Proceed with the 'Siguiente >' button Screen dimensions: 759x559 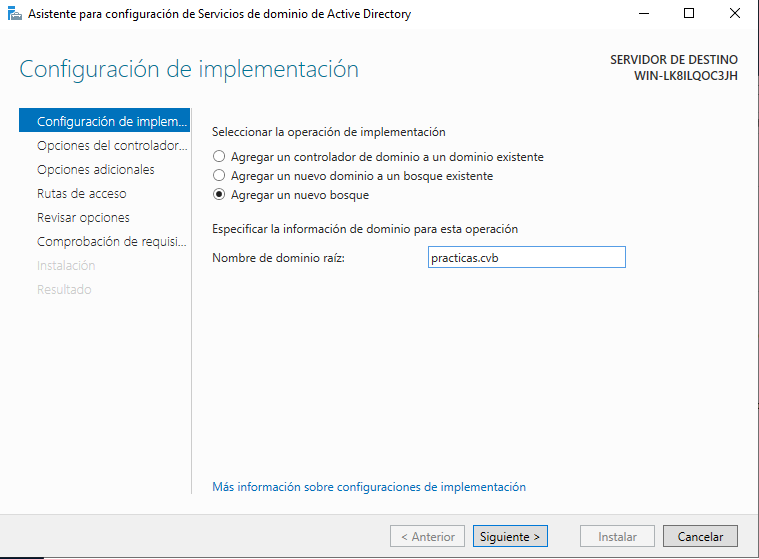[x=510, y=536]
